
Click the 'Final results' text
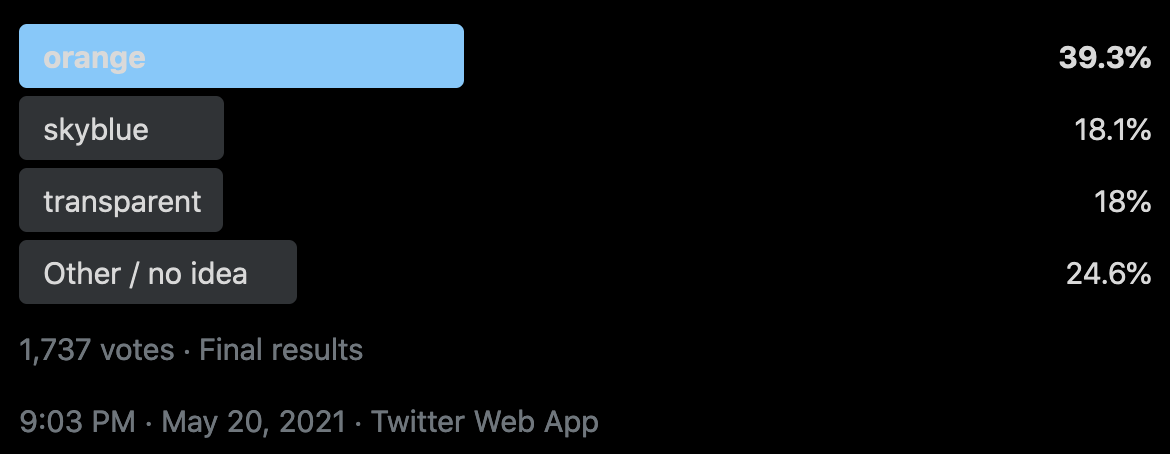(x=281, y=350)
